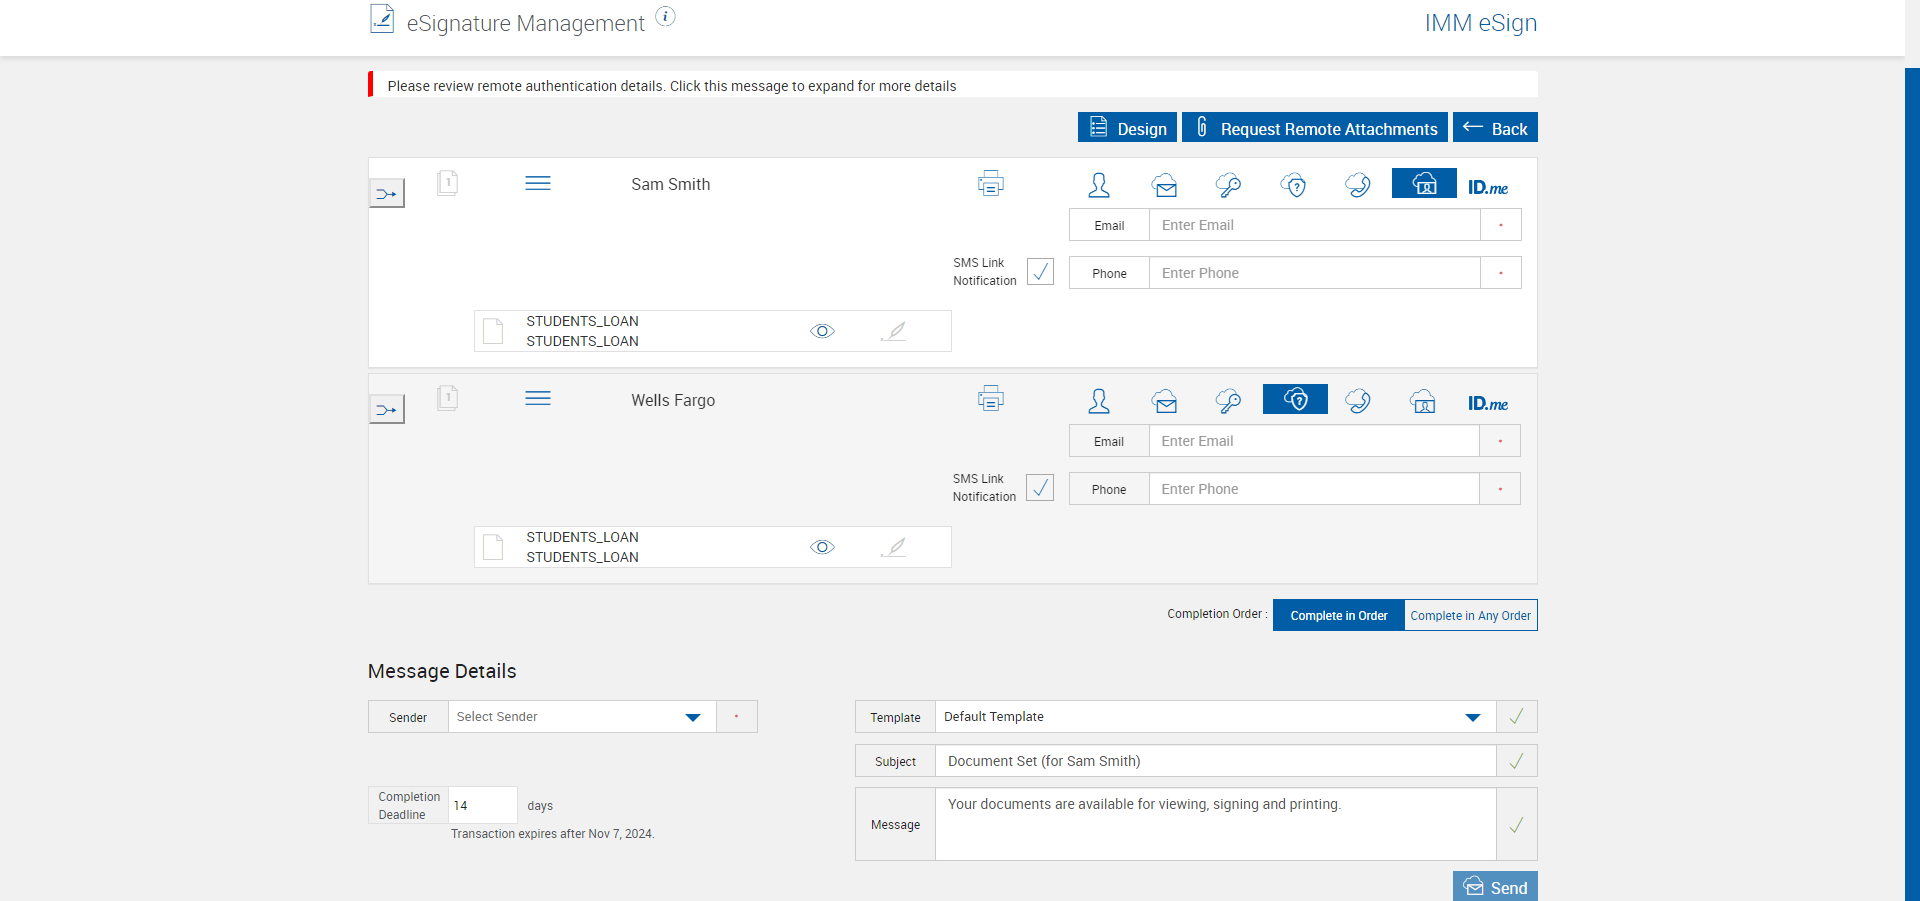Click the Request Remote Attachments button
The width and height of the screenshot is (1920, 901).
pyautogui.click(x=1314, y=129)
